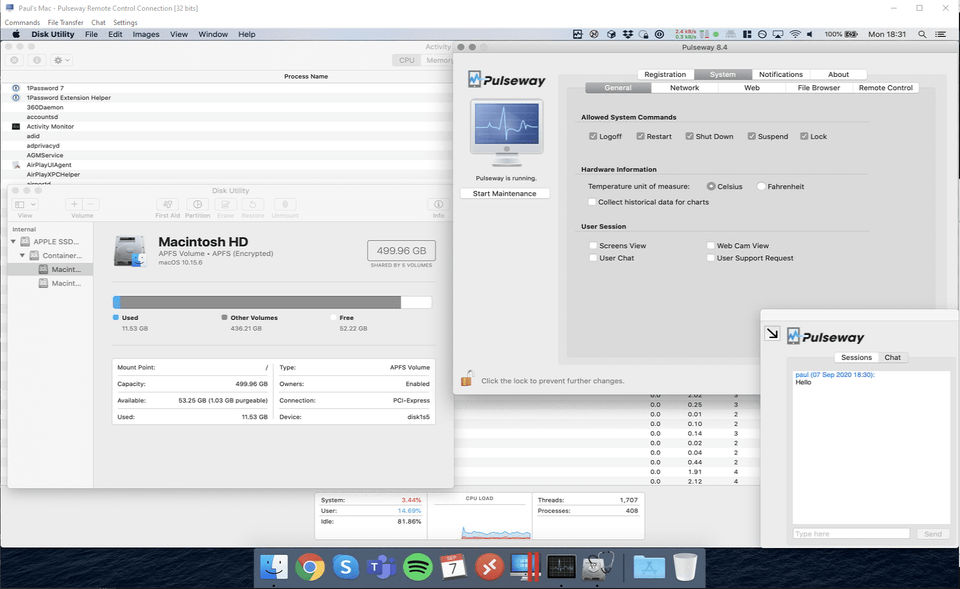Add a volume with the plus icon

tap(74, 204)
